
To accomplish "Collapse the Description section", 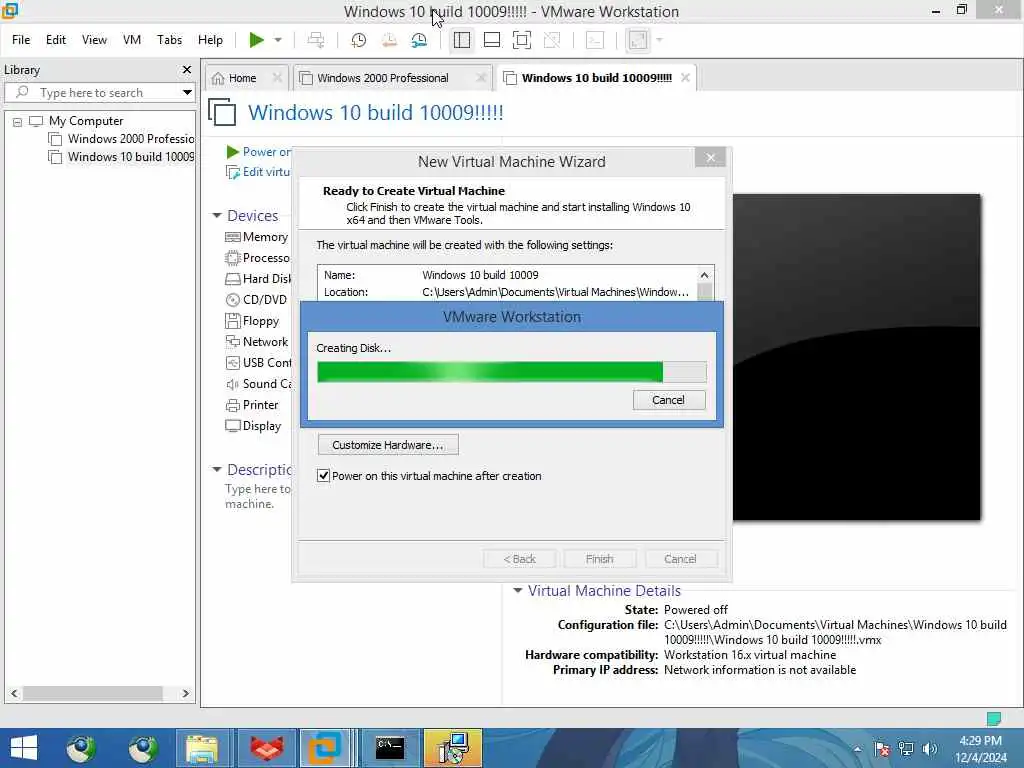I will [217, 469].
